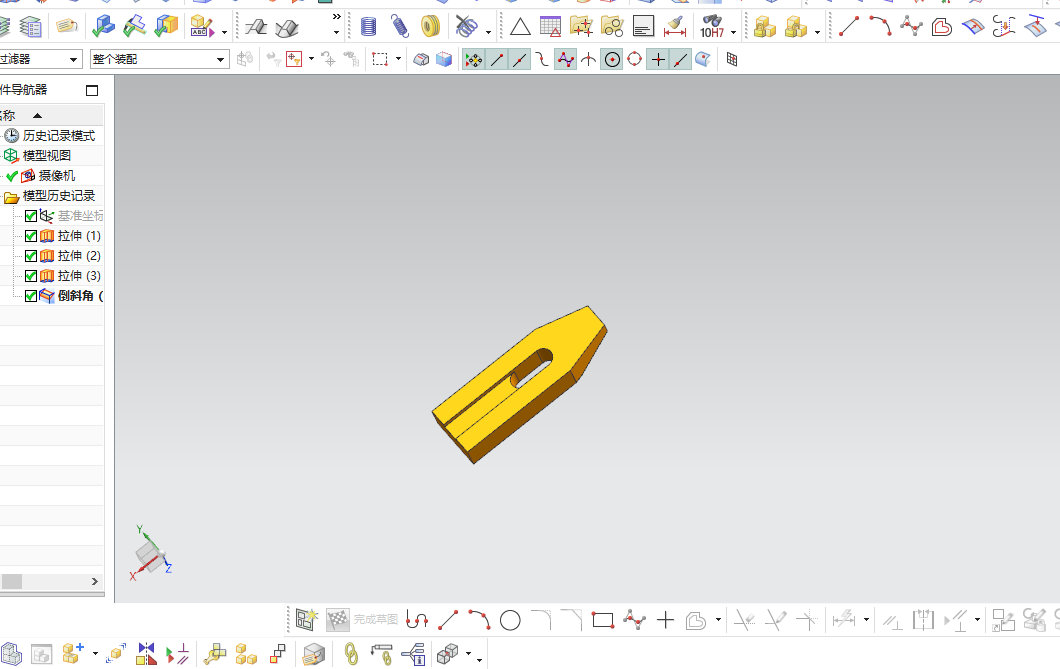
Task: Select the Line curve tool in top toolbar
Action: pos(848,26)
